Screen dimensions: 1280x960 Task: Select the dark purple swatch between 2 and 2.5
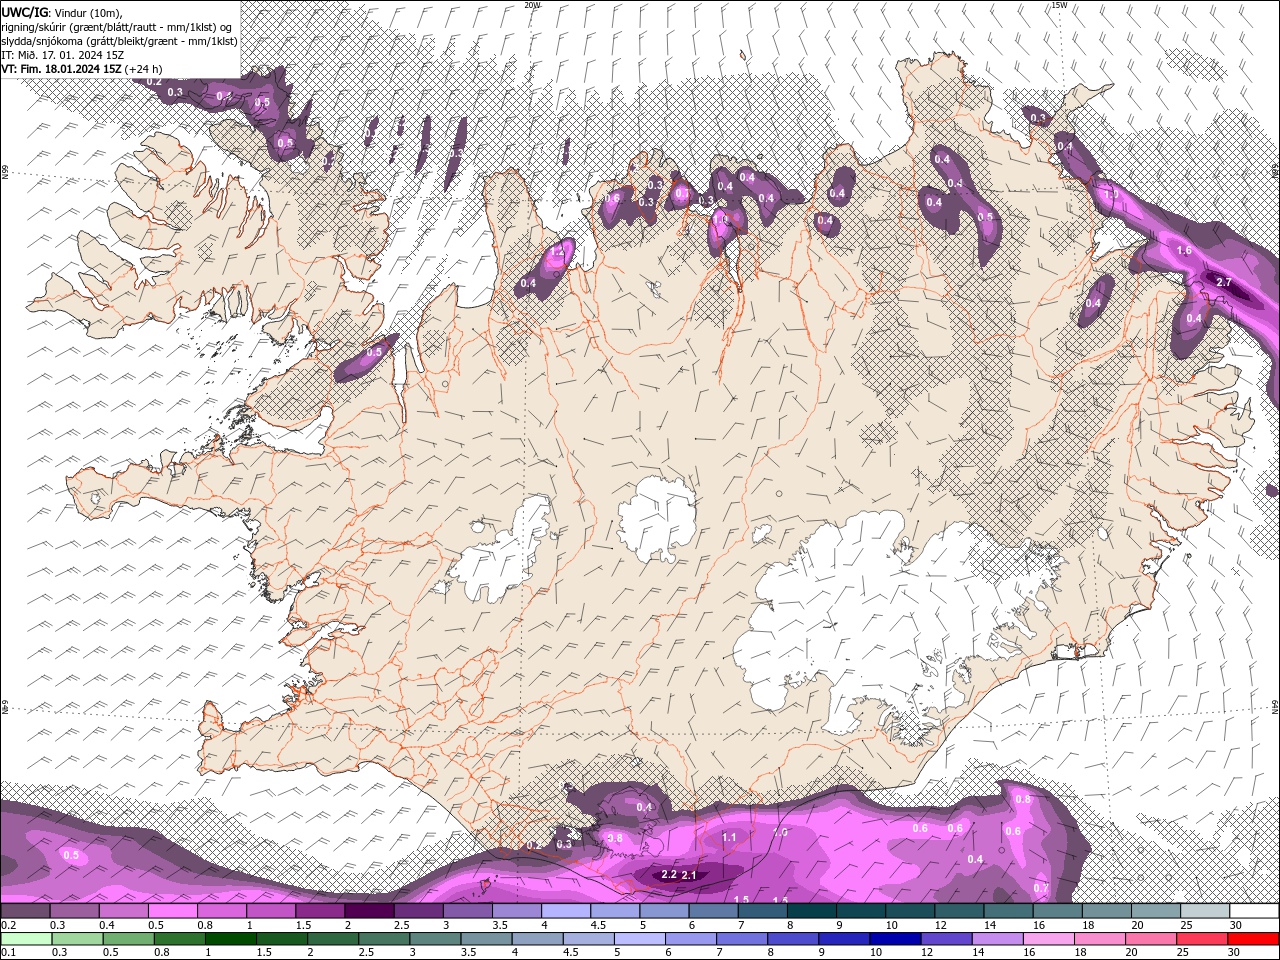(368, 911)
